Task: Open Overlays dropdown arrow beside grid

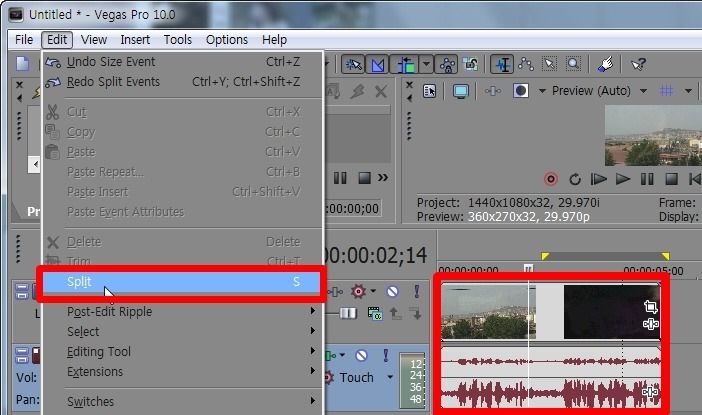Action: coord(688,91)
